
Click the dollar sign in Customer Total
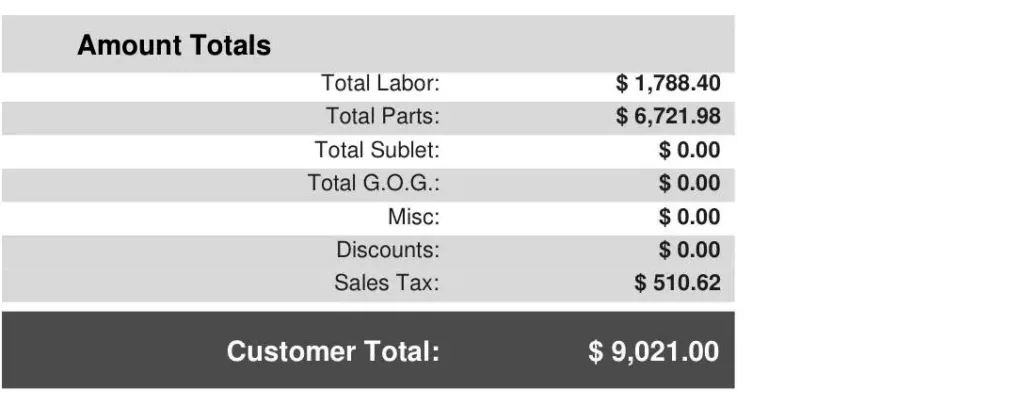pyautogui.click(x=596, y=351)
